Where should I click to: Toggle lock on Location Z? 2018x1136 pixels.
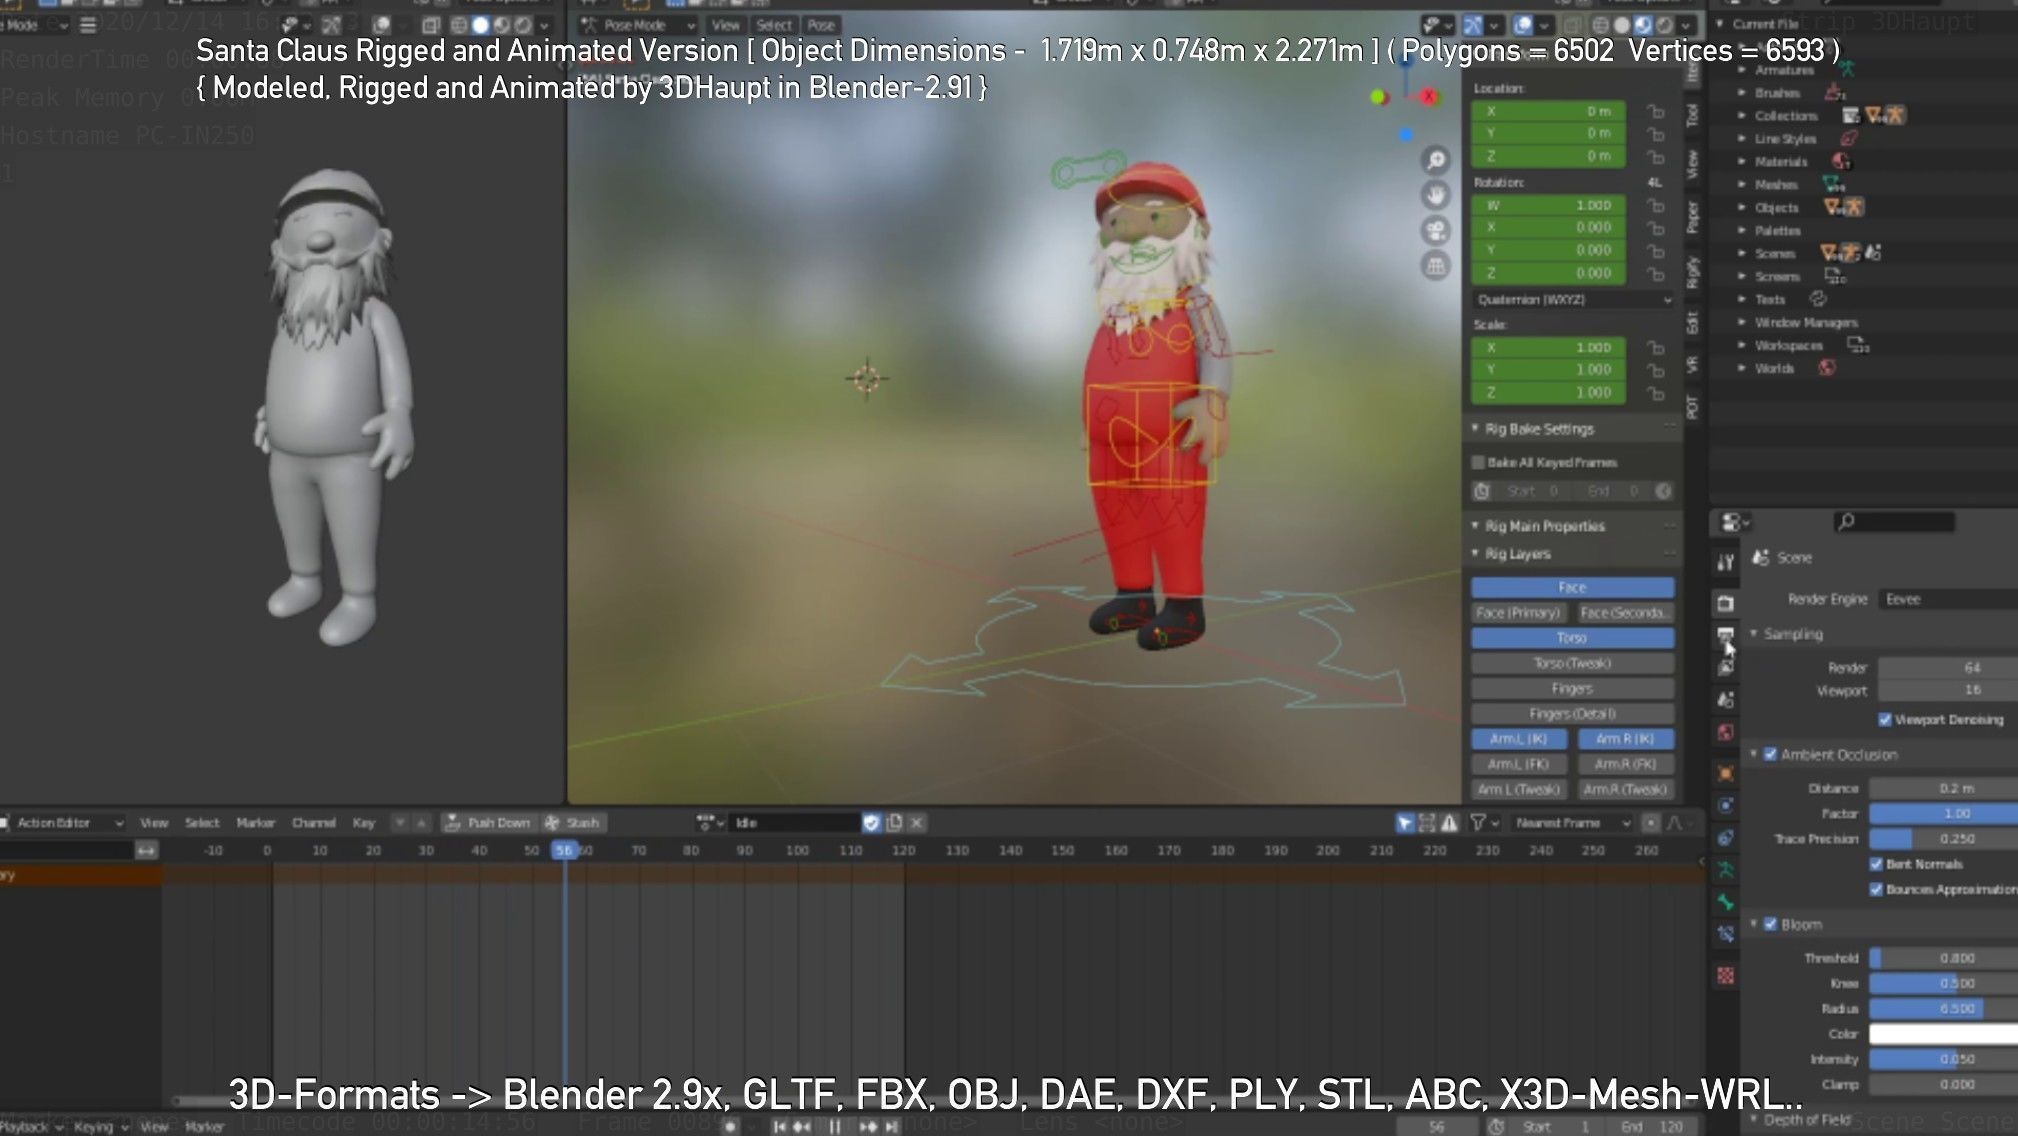[1656, 156]
